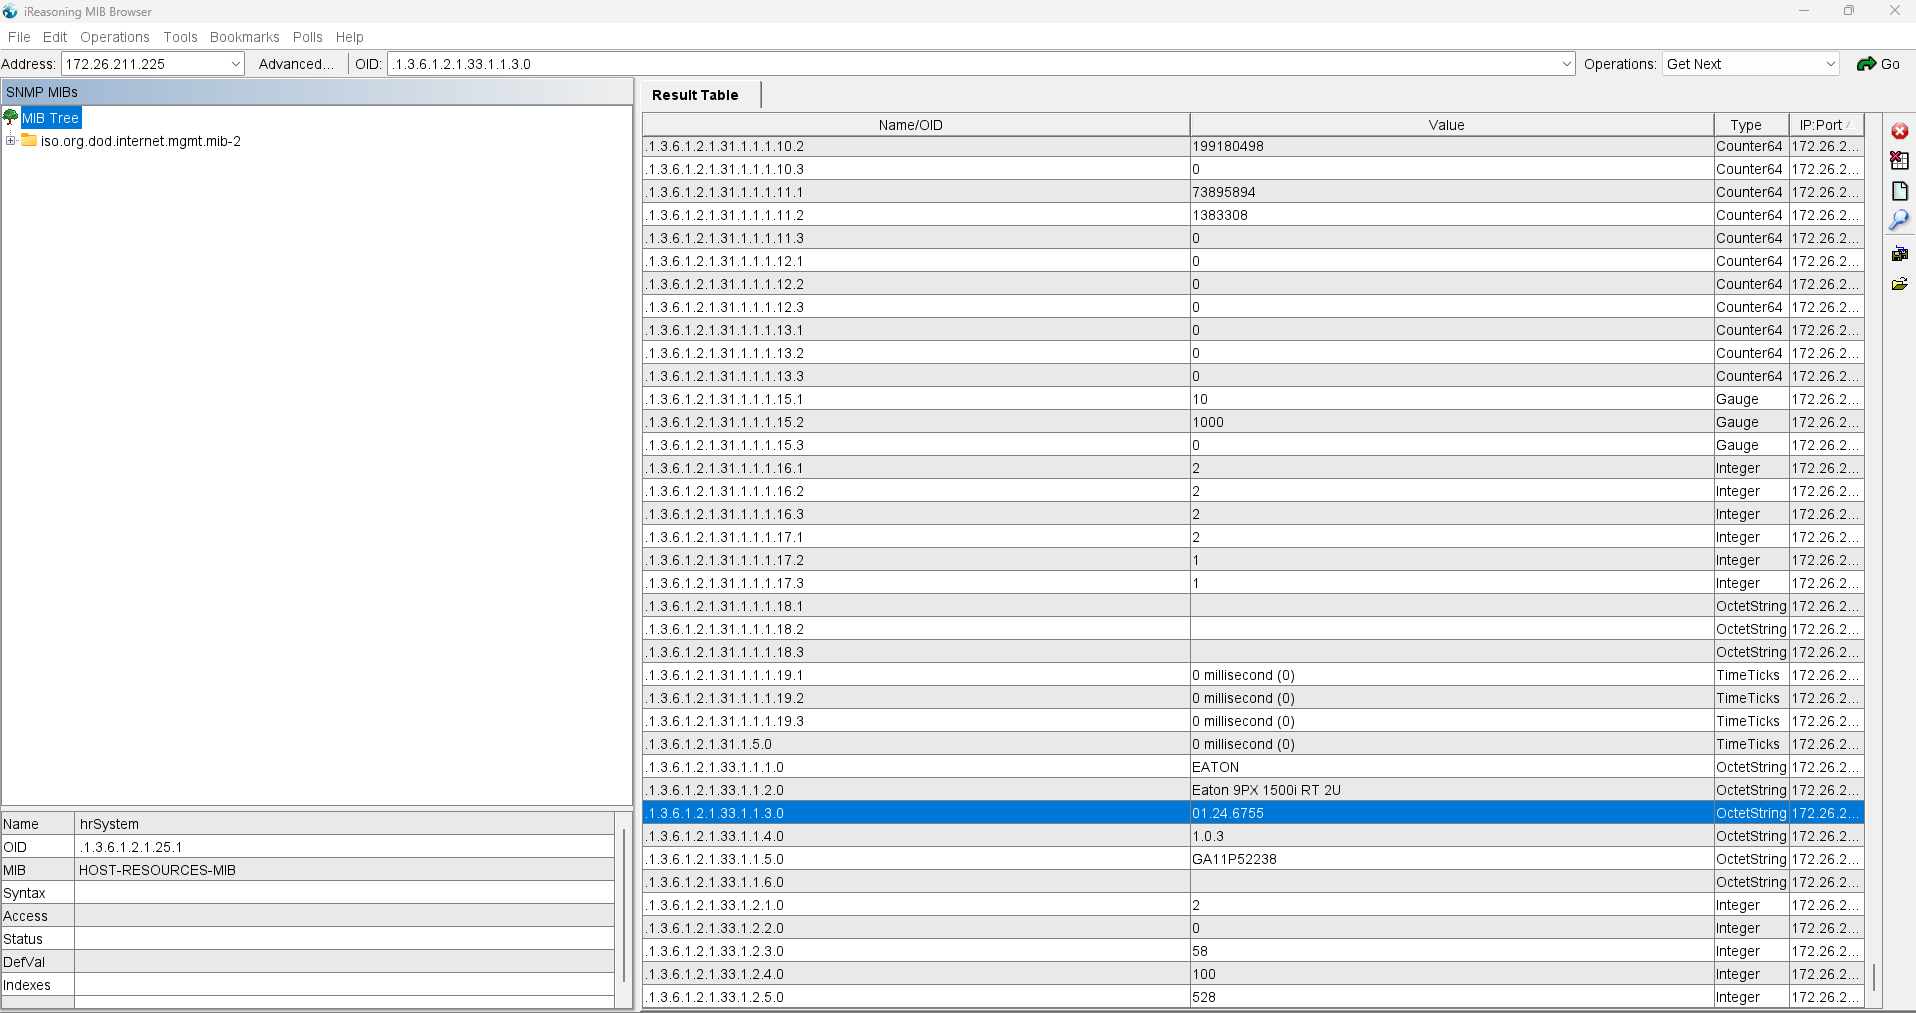Click the clear result table icon
This screenshot has width=1916, height=1013.
coord(1899,160)
